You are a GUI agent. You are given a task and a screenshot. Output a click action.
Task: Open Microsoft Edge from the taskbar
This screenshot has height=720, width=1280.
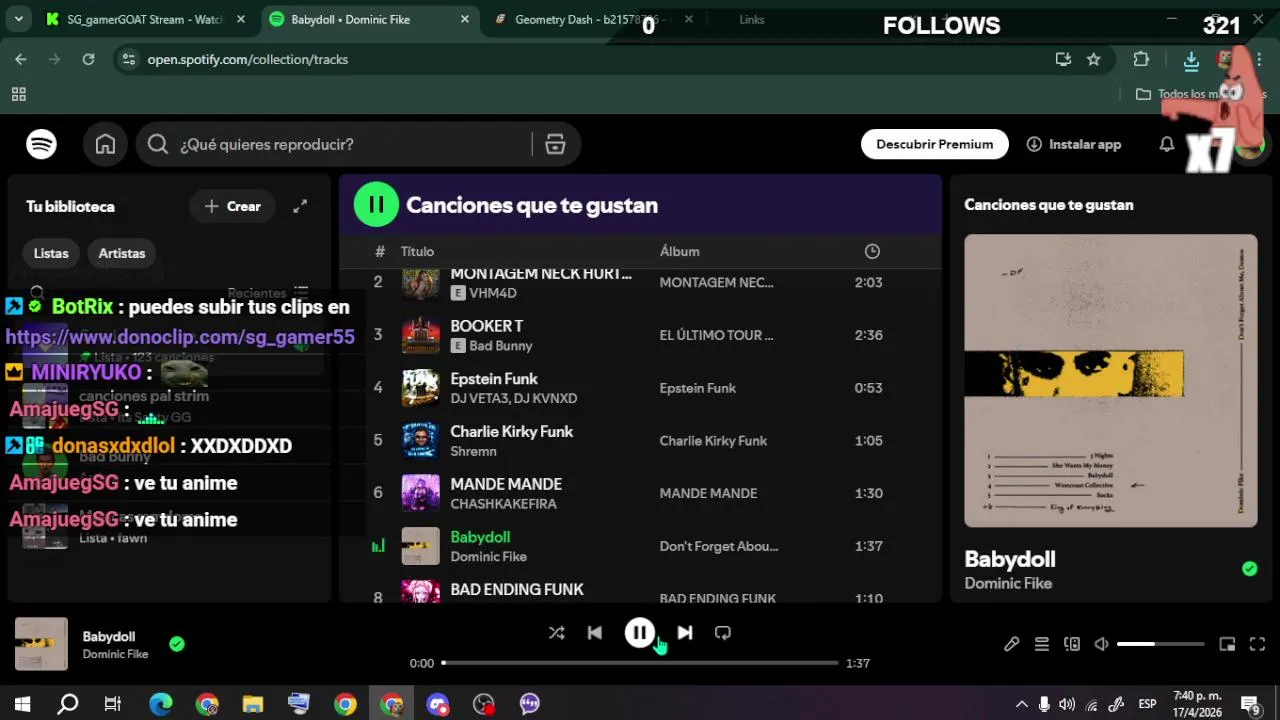click(161, 704)
